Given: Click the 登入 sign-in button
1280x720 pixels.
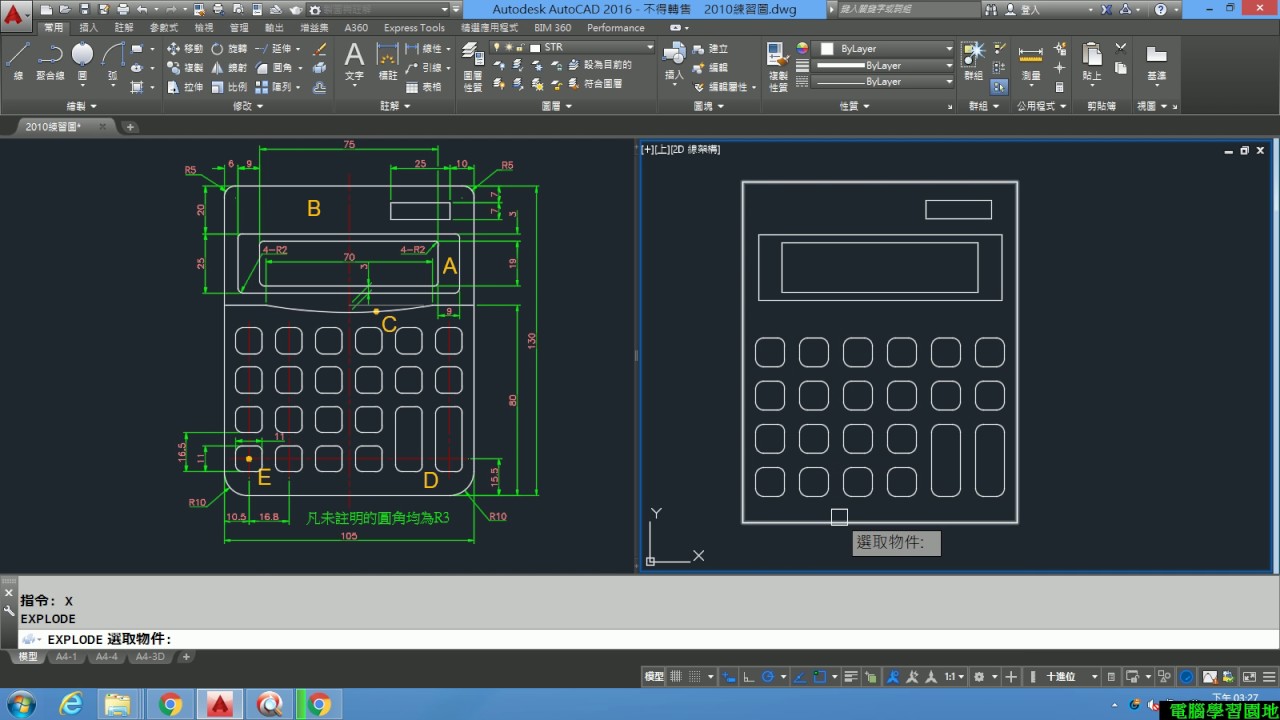Looking at the screenshot, I should click(1030, 9).
